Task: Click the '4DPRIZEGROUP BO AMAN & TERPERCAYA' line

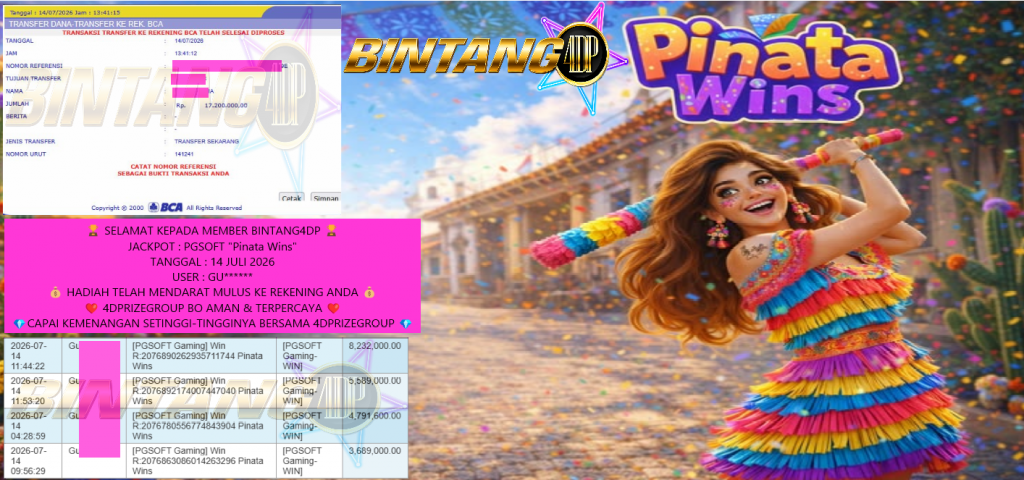Action: click(x=213, y=308)
